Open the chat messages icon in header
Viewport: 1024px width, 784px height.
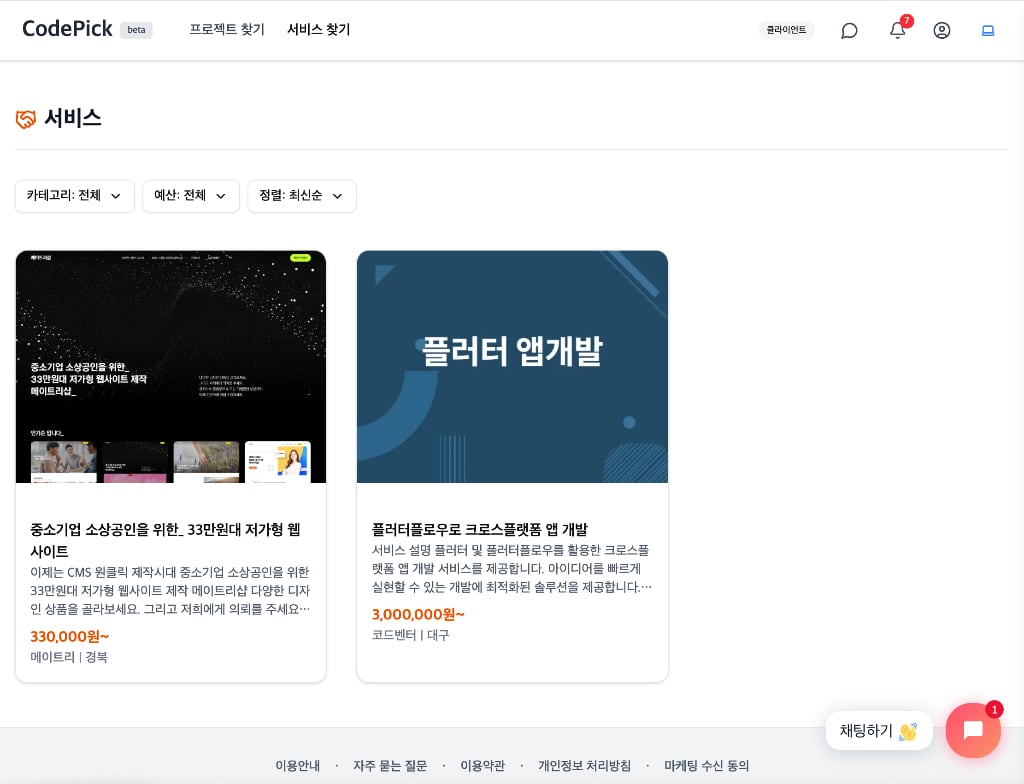(x=849, y=30)
